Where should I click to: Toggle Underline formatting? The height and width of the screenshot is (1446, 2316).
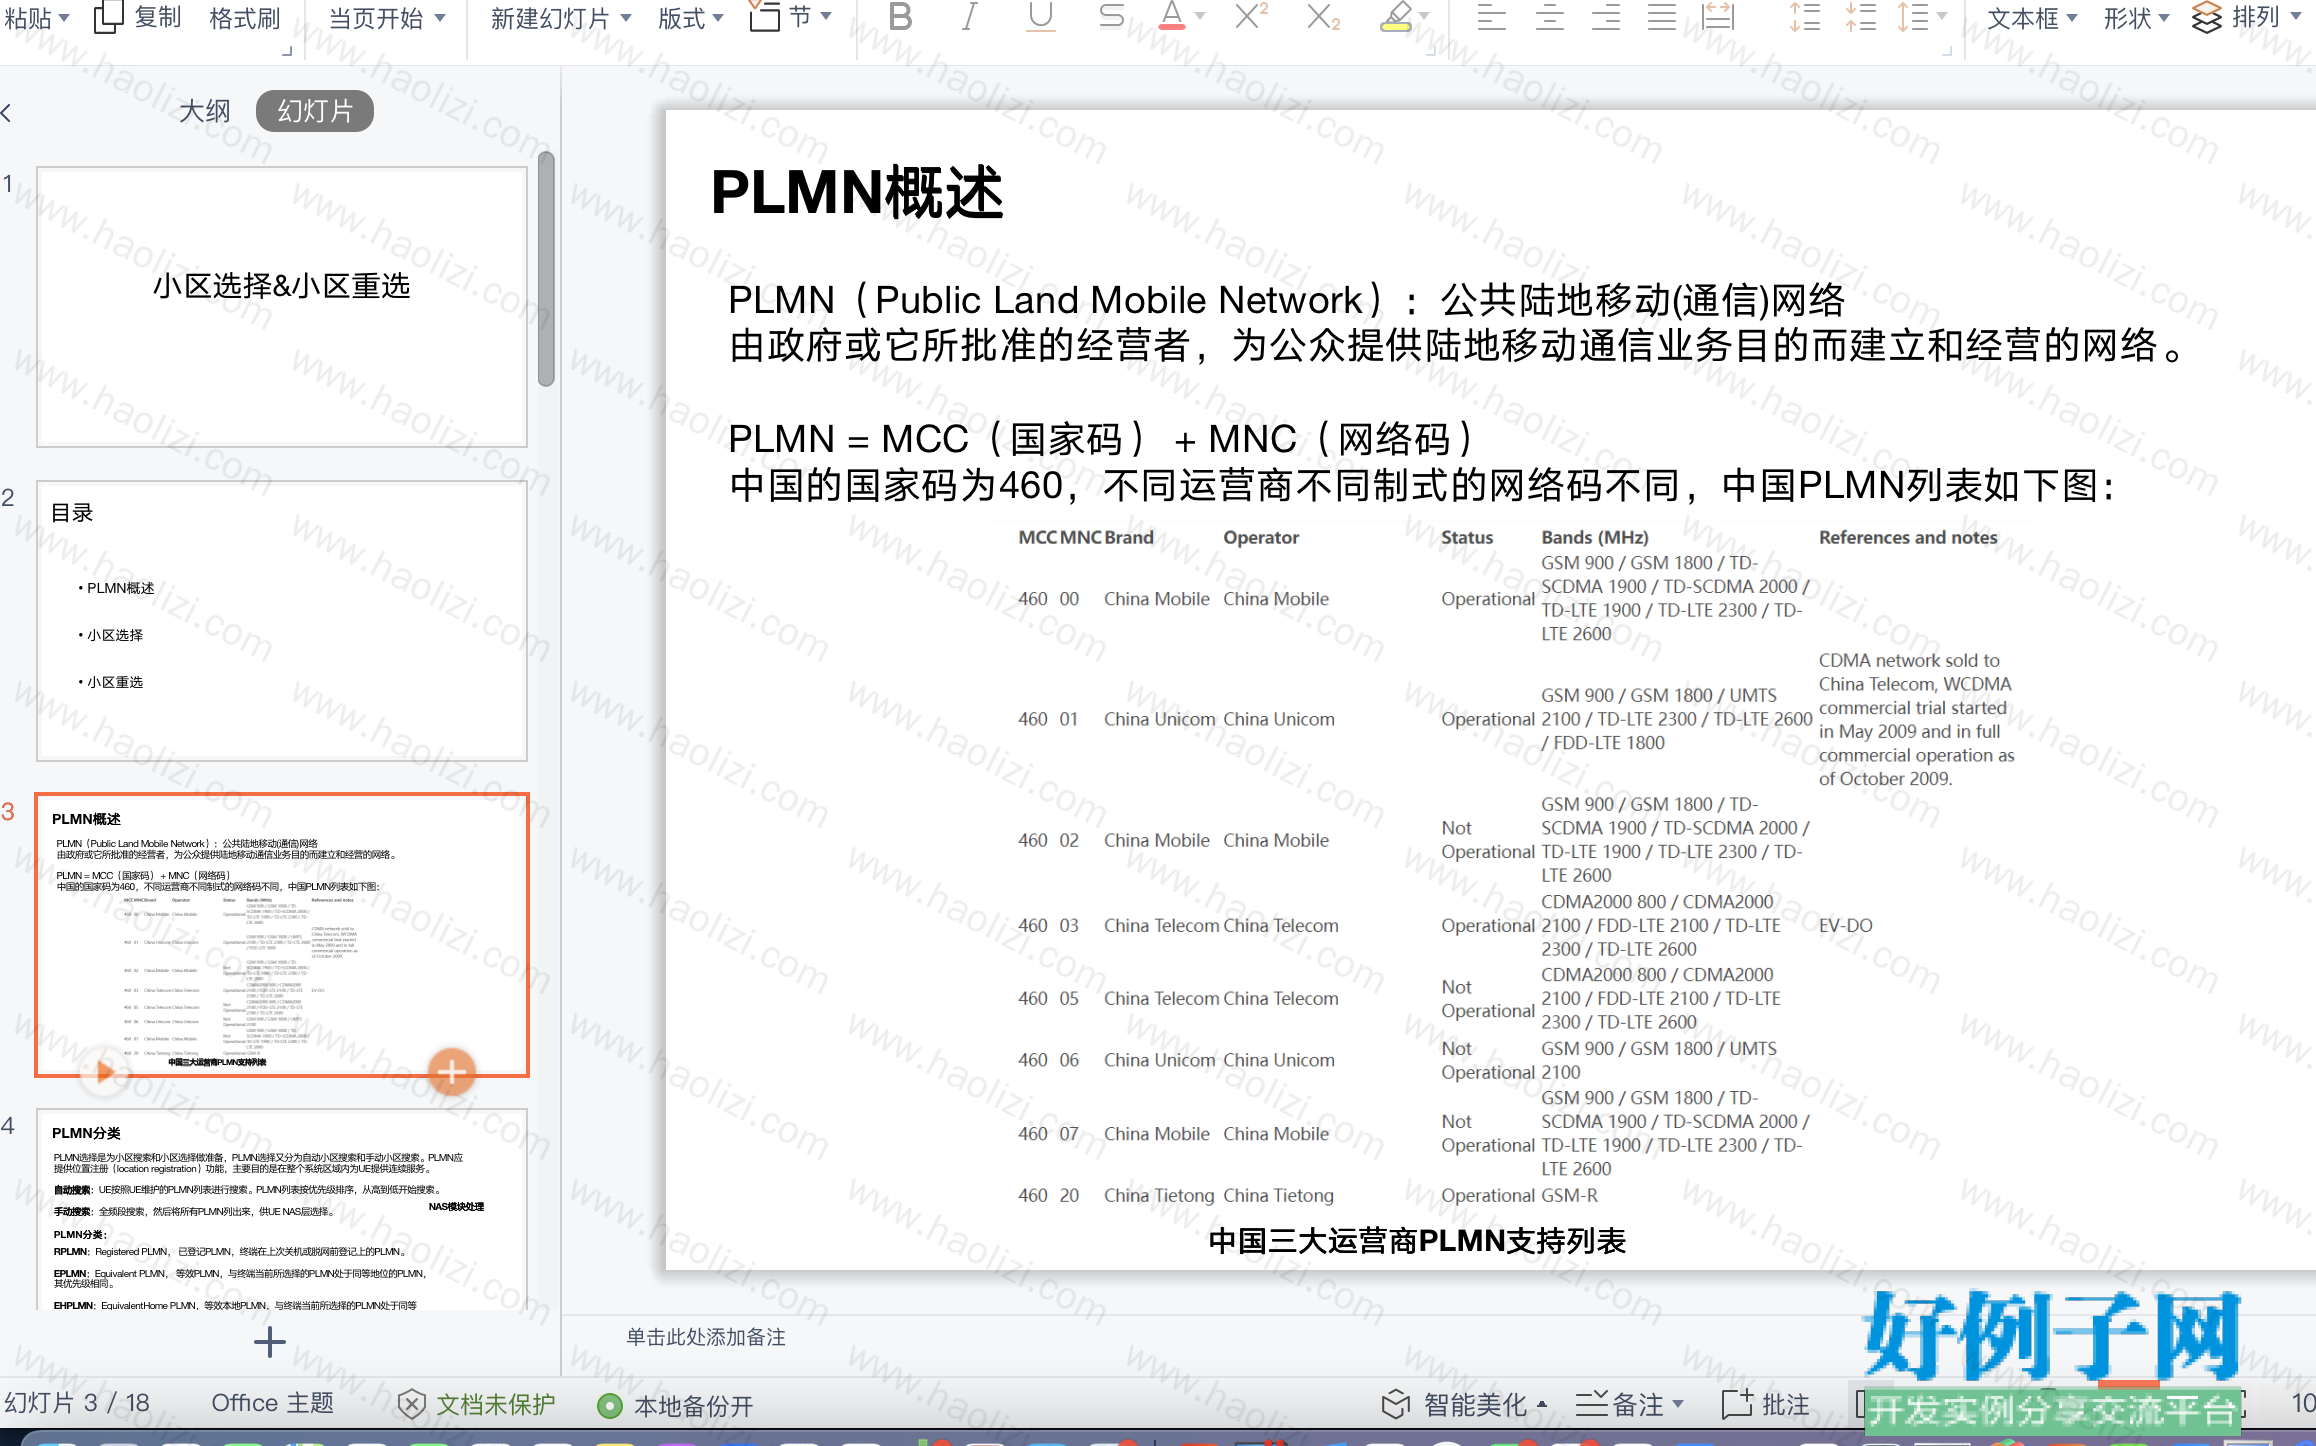1040,17
